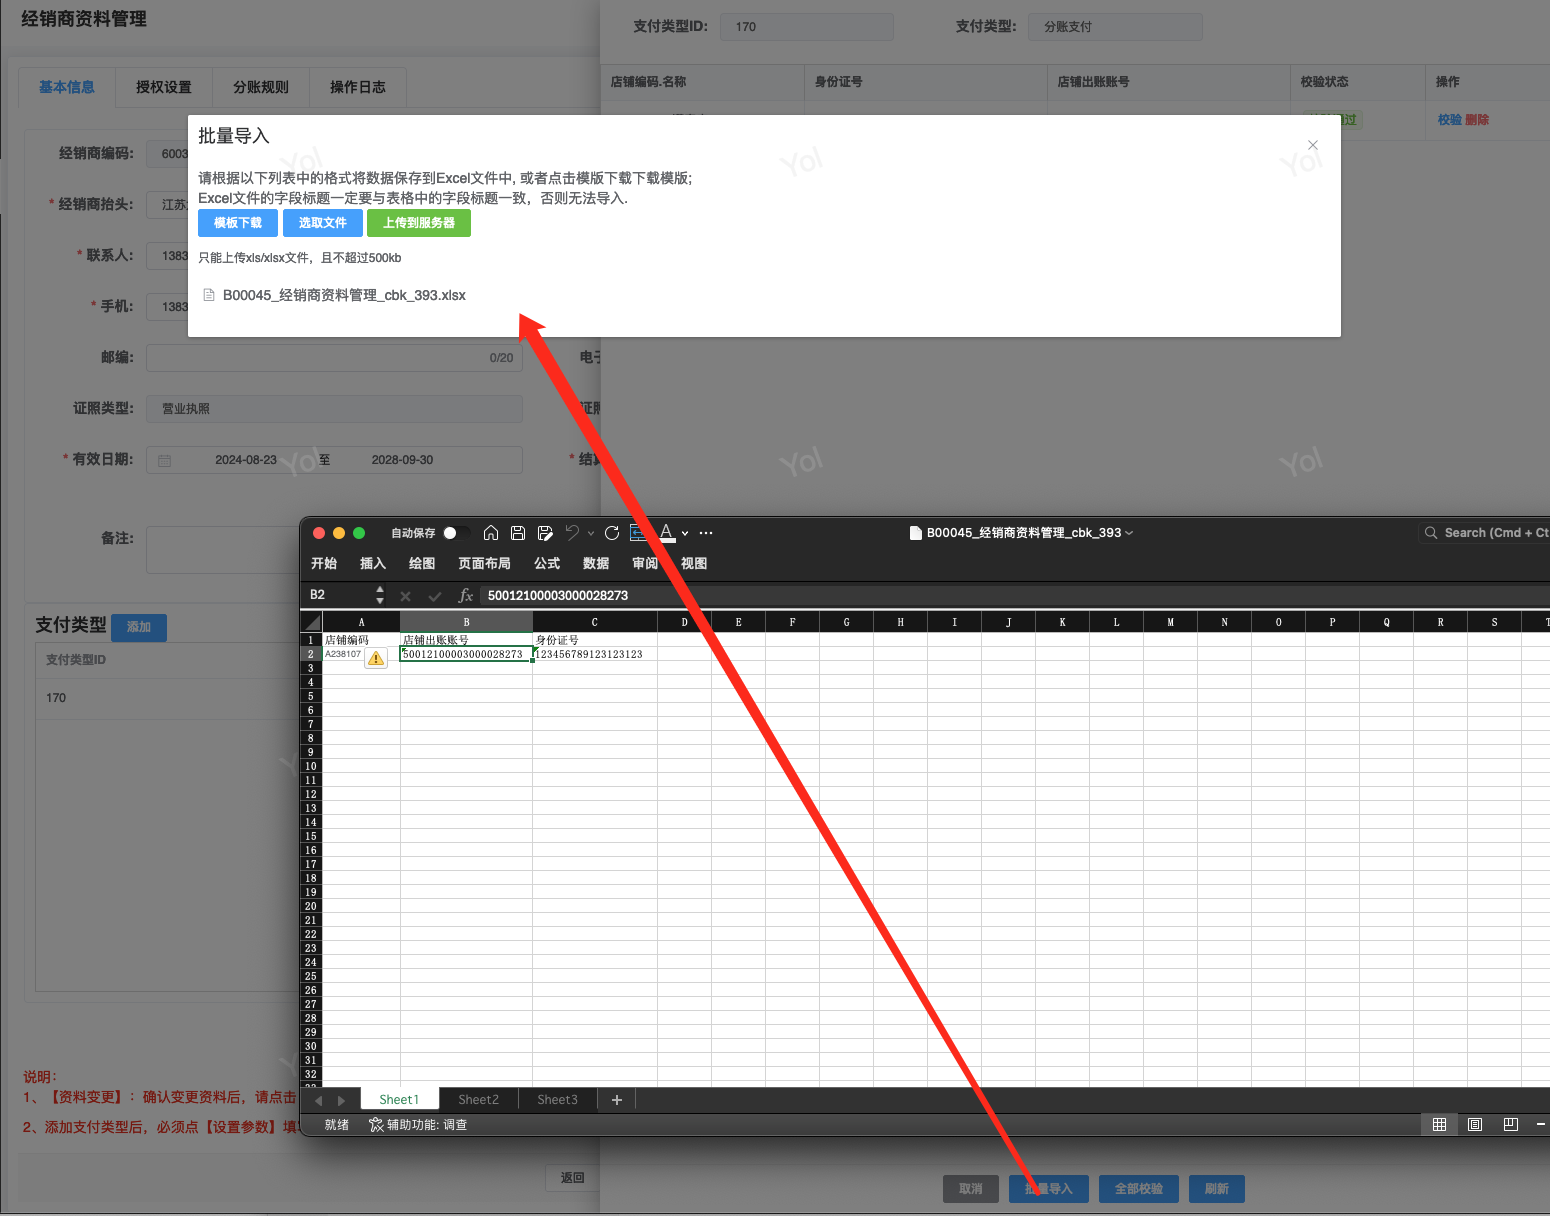Switch to the 操作日志 tab
Image resolution: width=1550 pixels, height=1216 pixels.
tap(358, 87)
